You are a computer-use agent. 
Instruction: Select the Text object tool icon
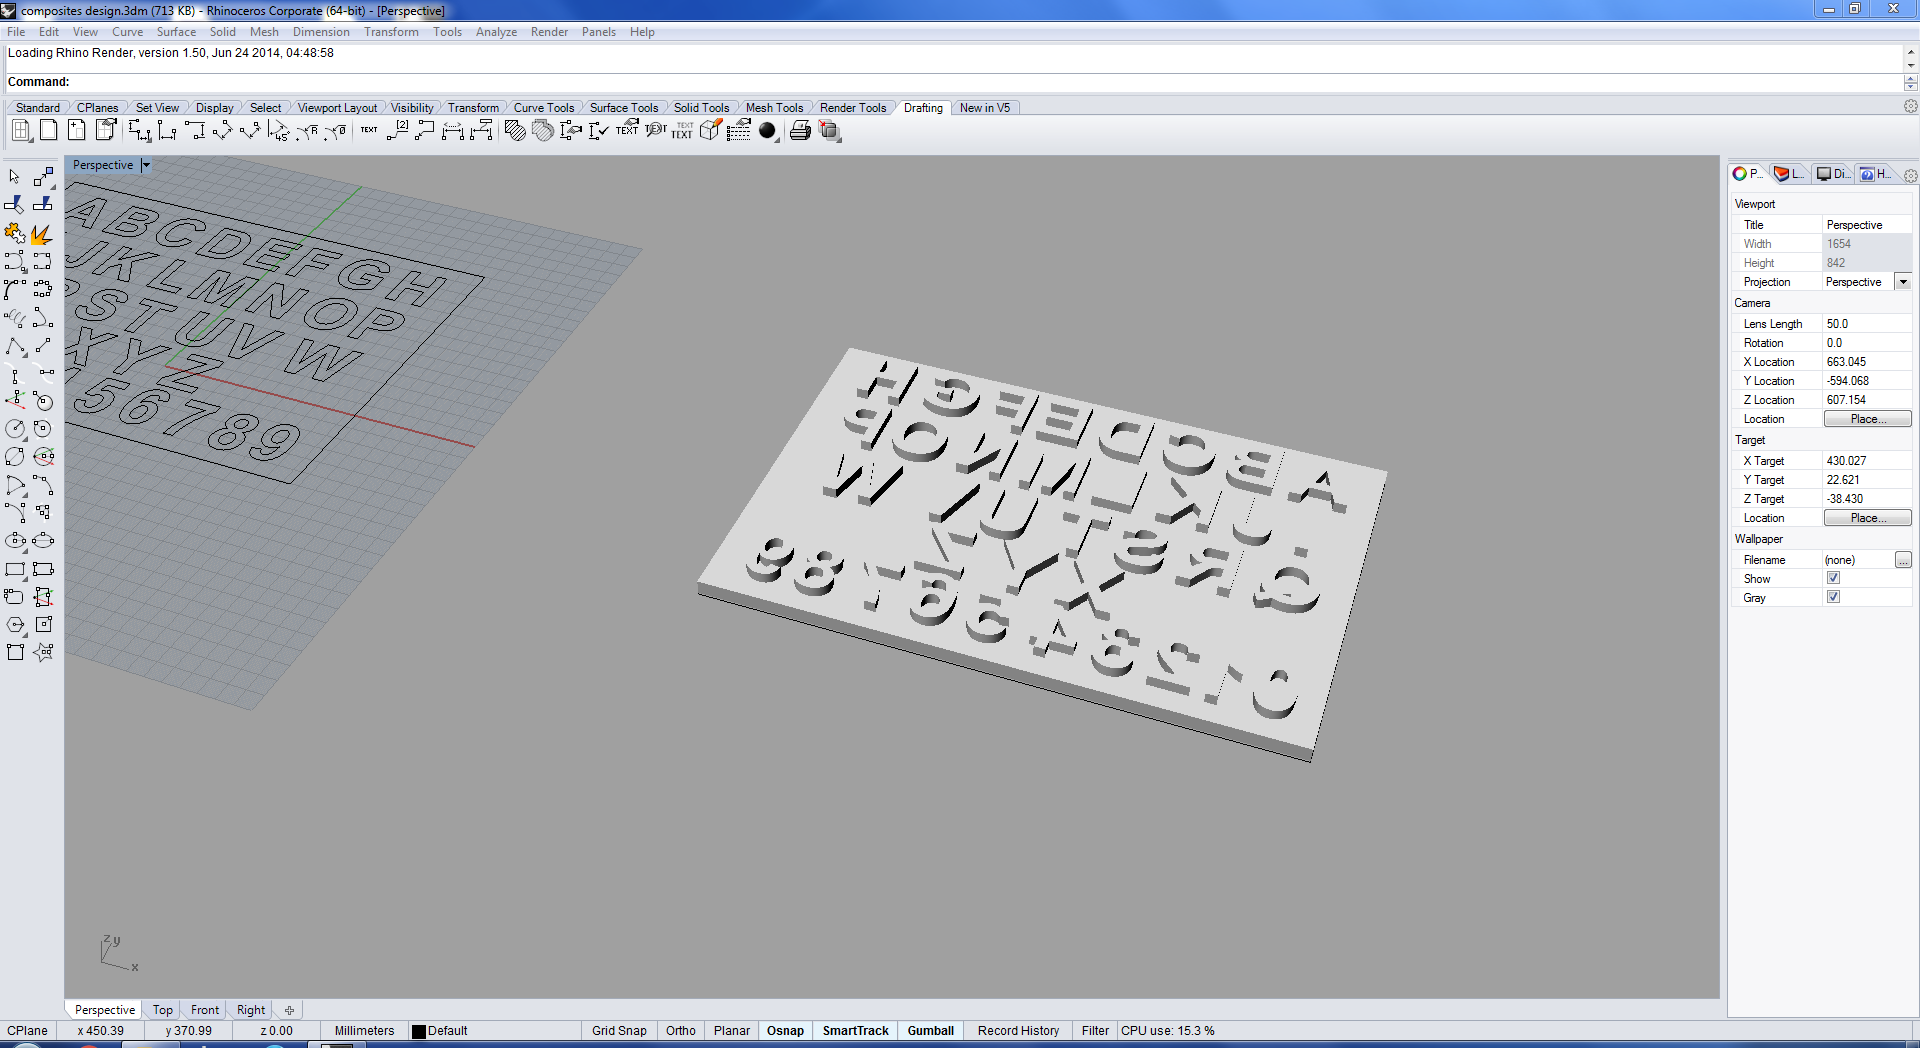tap(369, 131)
